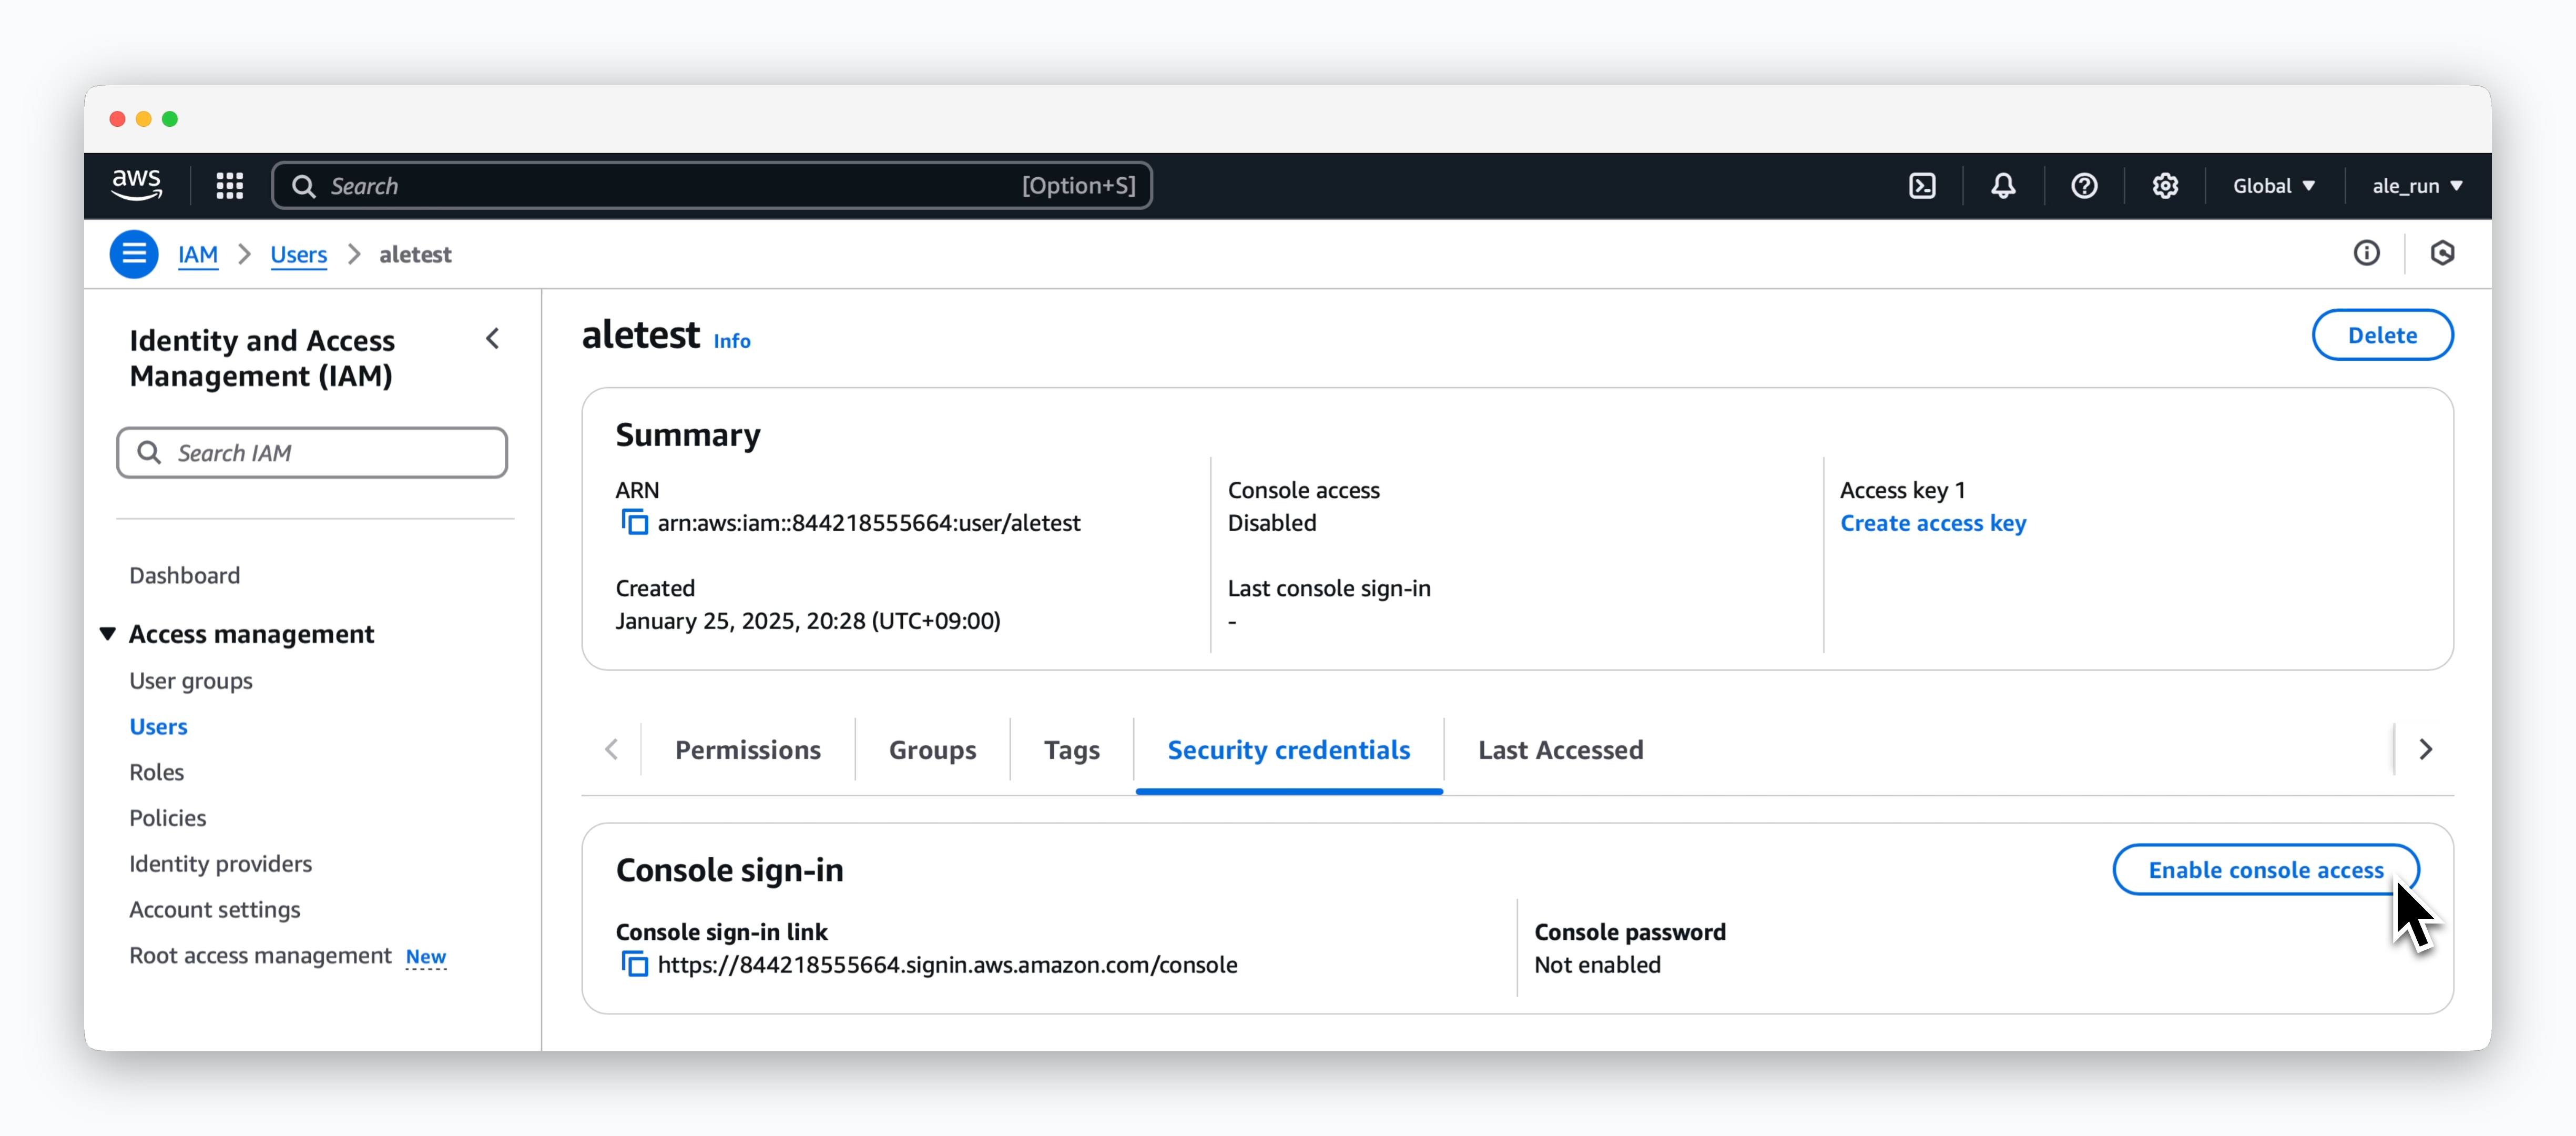Click the 'Not enabled' console password value
Viewport: 2576px width, 1136px height.
coord(1597,965)
